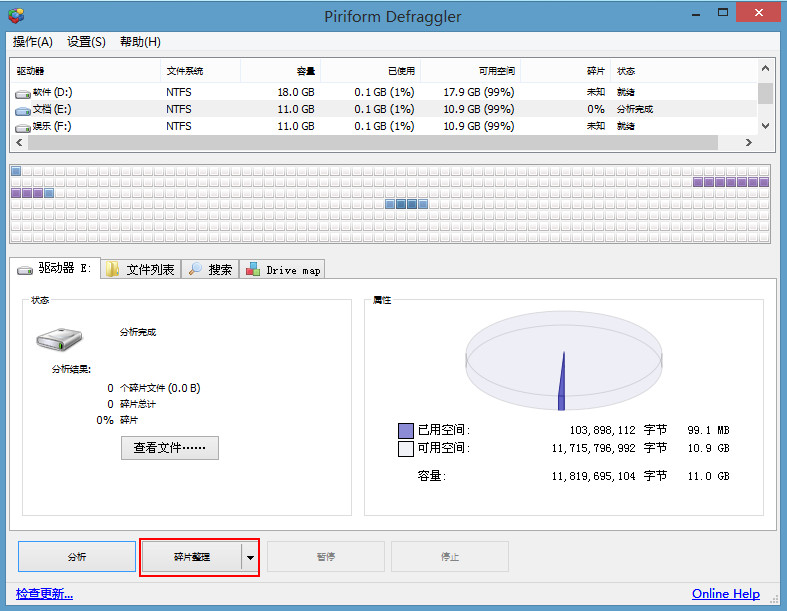
Task: Click the 103,898,112 used bytes value
Action: point(602,430)
